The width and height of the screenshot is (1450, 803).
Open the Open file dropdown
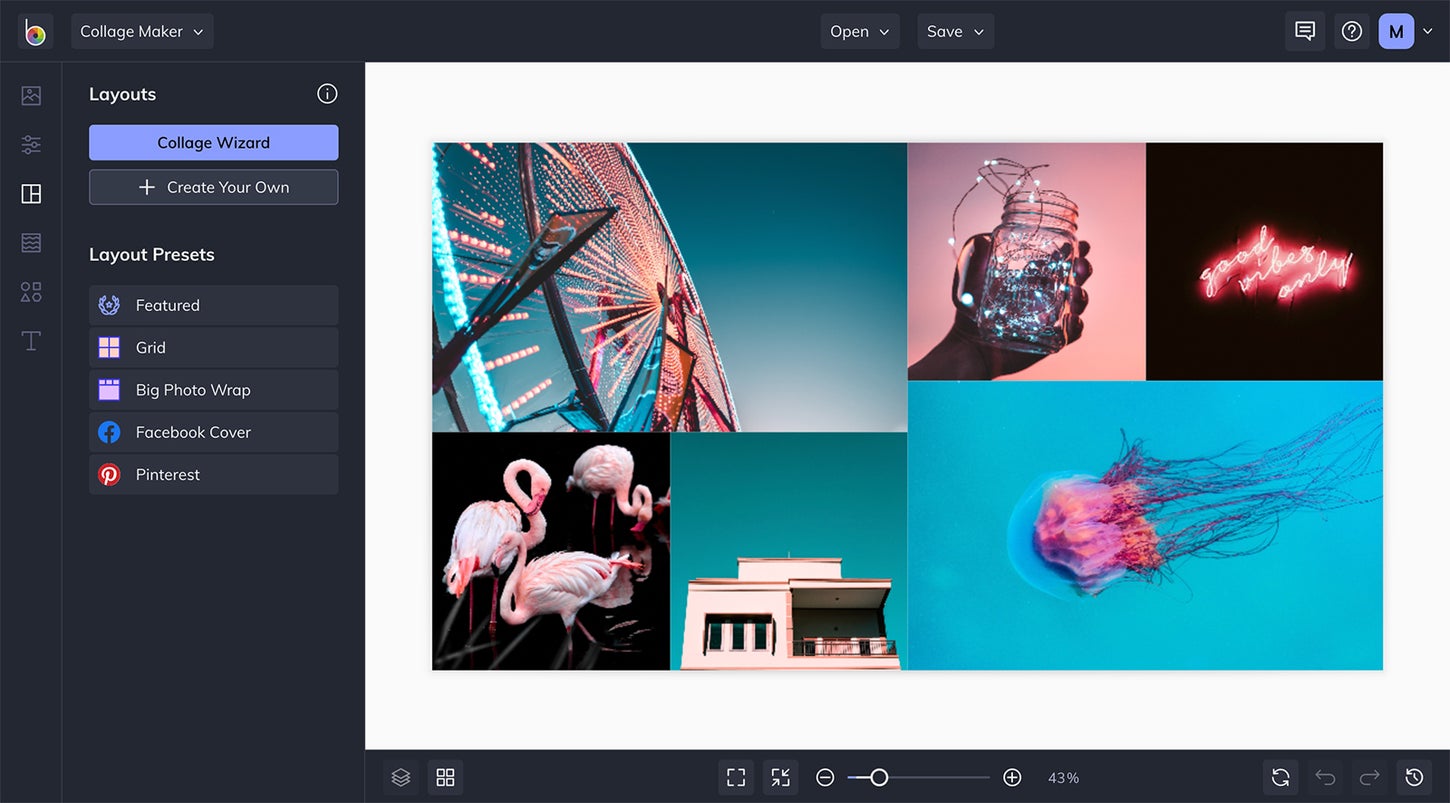pyautogui.click(x=860, y=31)
